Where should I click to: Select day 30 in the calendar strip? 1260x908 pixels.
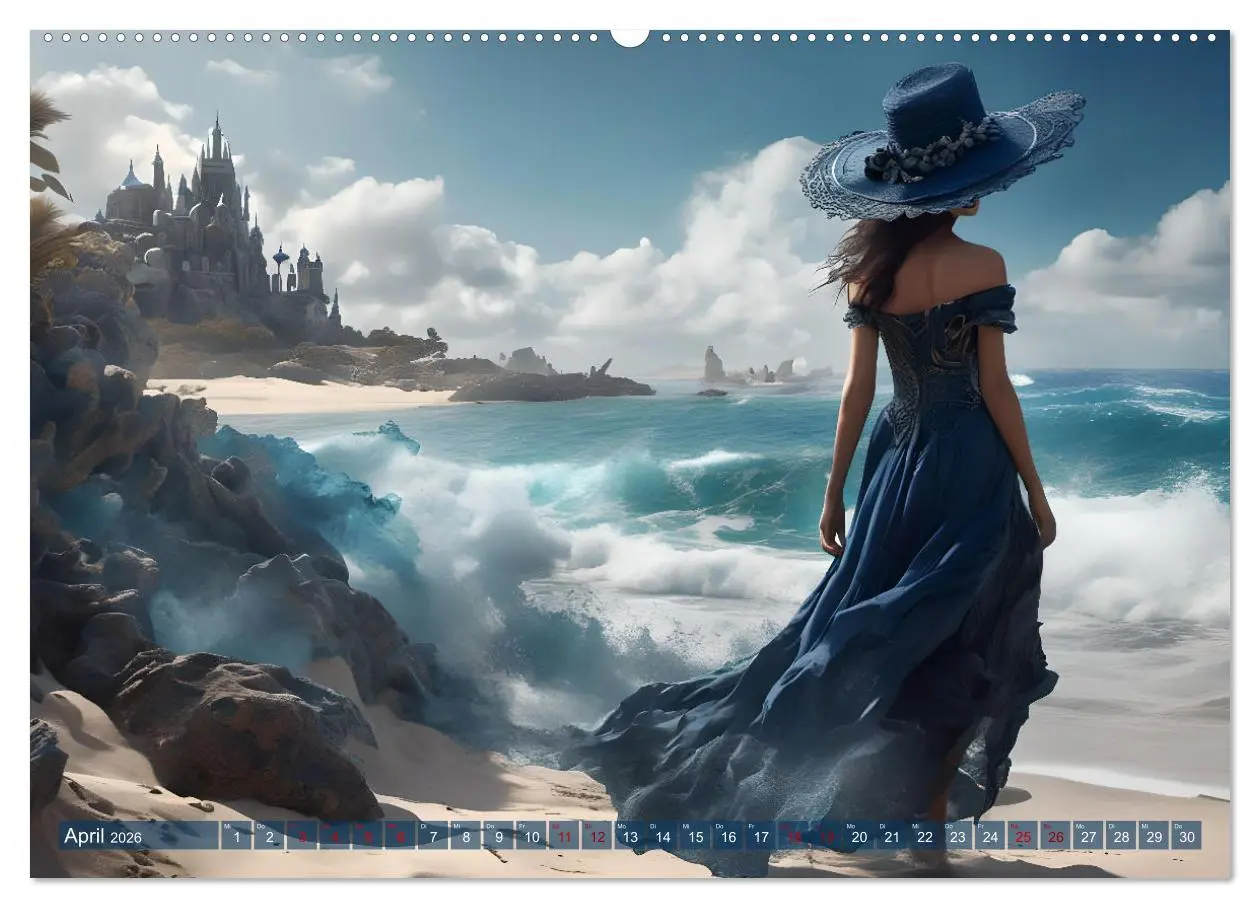pos(1186,836)
